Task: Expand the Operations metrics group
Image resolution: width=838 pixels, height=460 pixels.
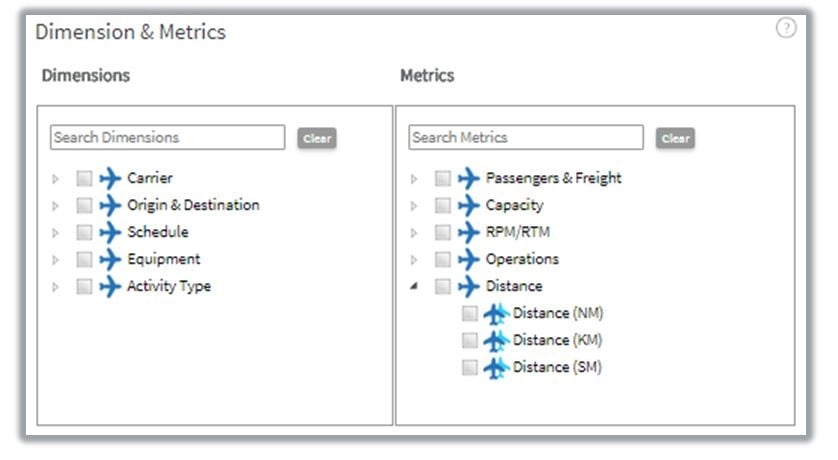Action: click(414, 260)
